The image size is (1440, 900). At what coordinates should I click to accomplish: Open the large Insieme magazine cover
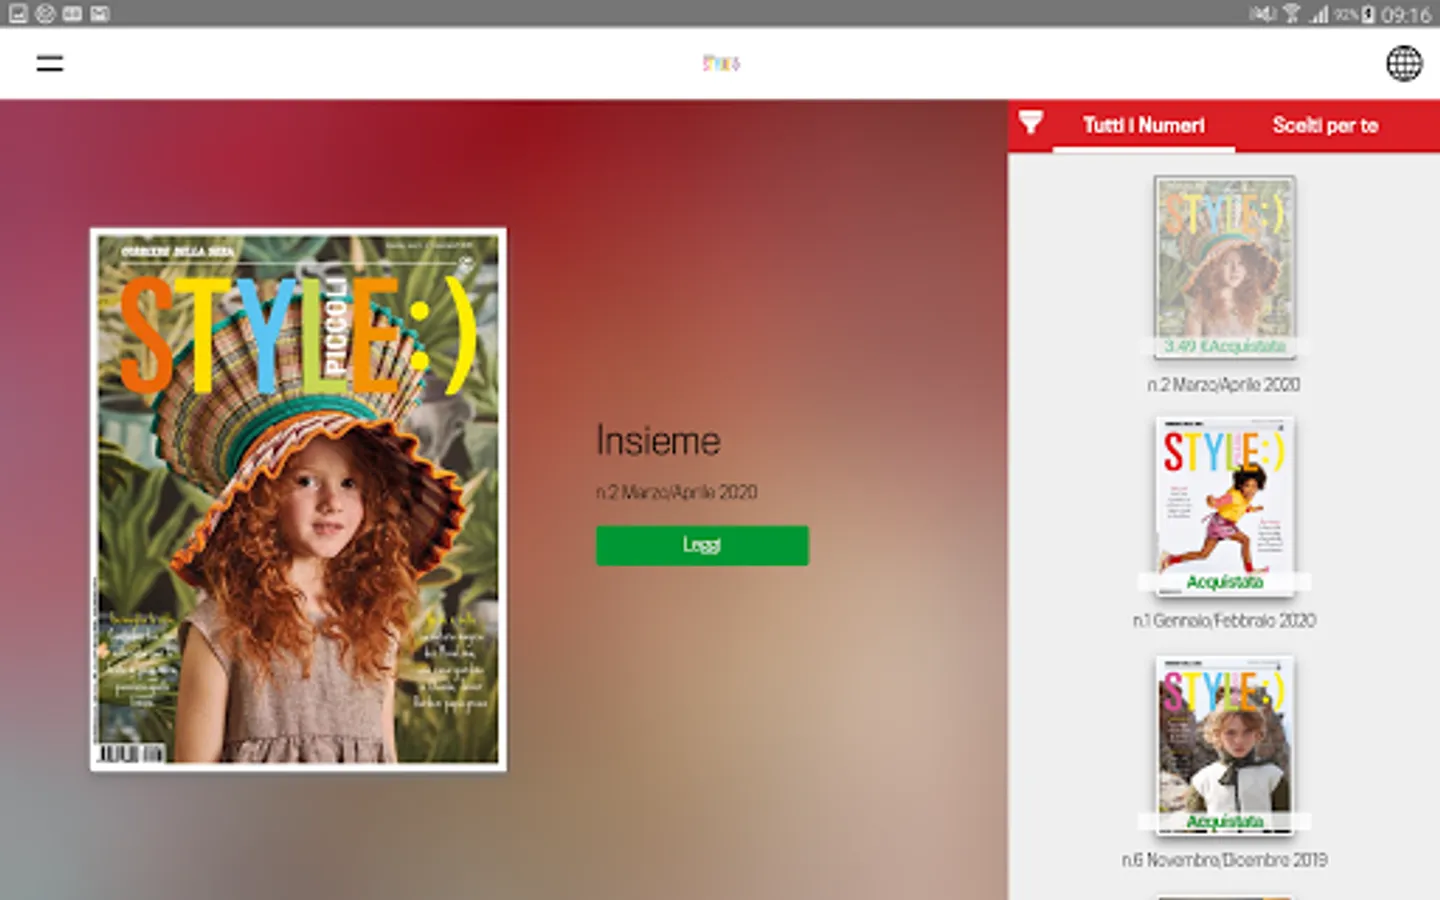pyautogui.click(x=298, y=499)
